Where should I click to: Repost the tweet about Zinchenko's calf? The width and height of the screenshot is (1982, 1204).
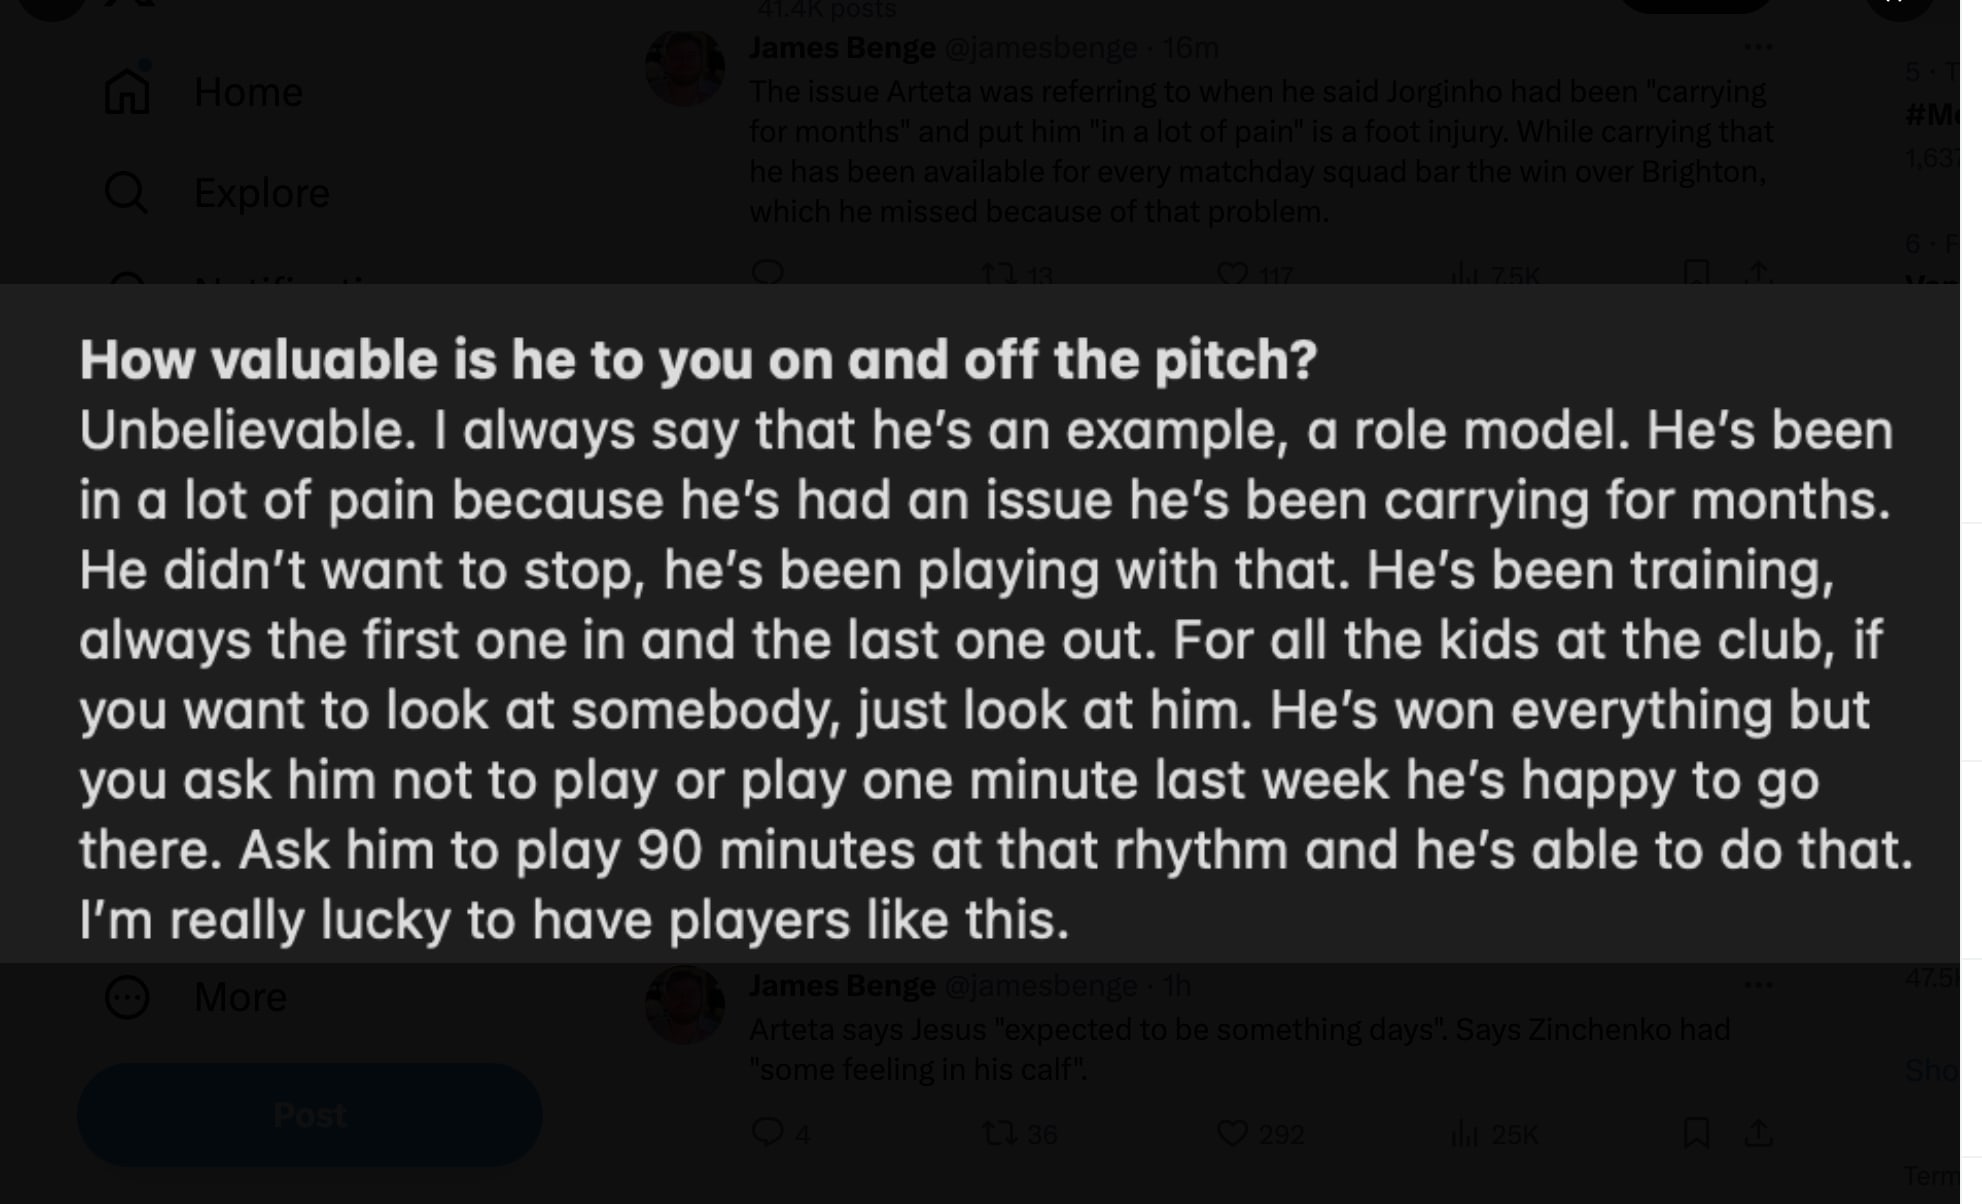(x=999, y=1133)
